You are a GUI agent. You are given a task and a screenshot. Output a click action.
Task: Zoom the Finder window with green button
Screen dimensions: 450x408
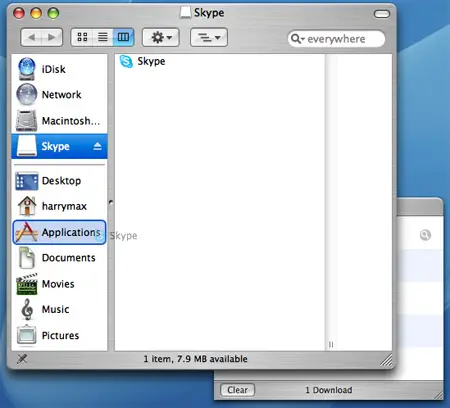click(53, 13)
